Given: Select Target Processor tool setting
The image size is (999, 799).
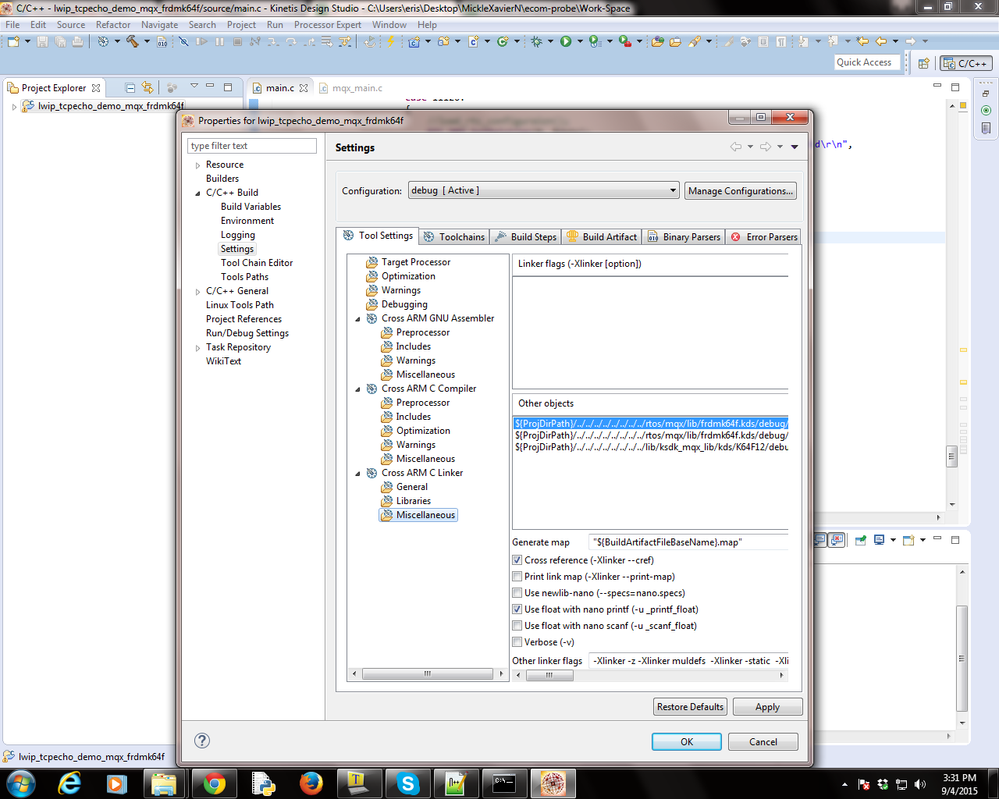Looking at the screenshot, I should click(x=415, y=262).
